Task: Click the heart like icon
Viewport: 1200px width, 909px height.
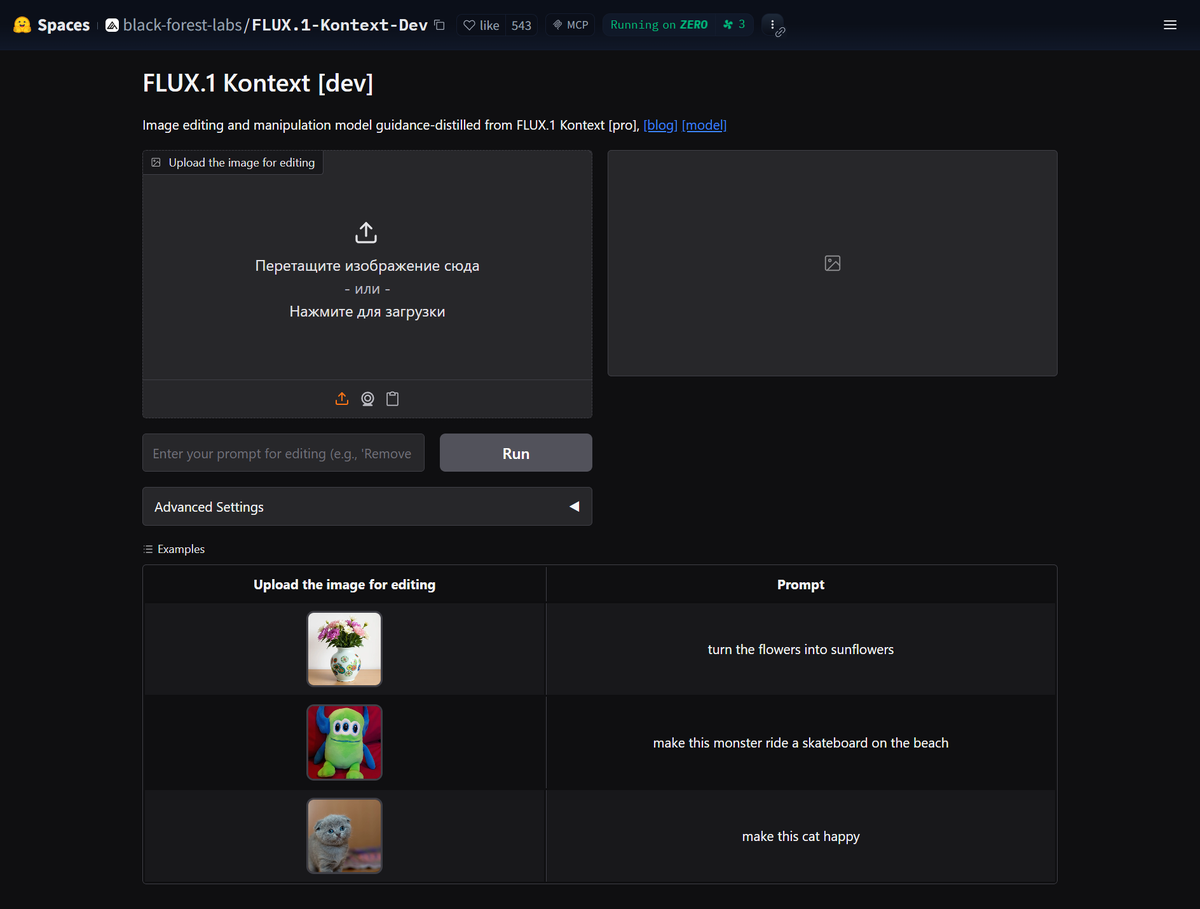Action: click(x=469, y=25)
